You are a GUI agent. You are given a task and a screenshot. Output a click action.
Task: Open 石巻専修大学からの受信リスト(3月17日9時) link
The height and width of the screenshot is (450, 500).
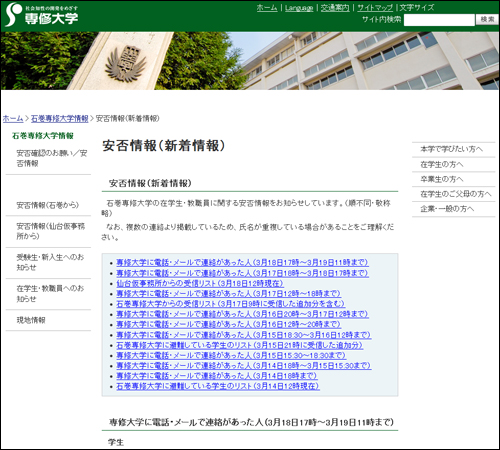230,304
